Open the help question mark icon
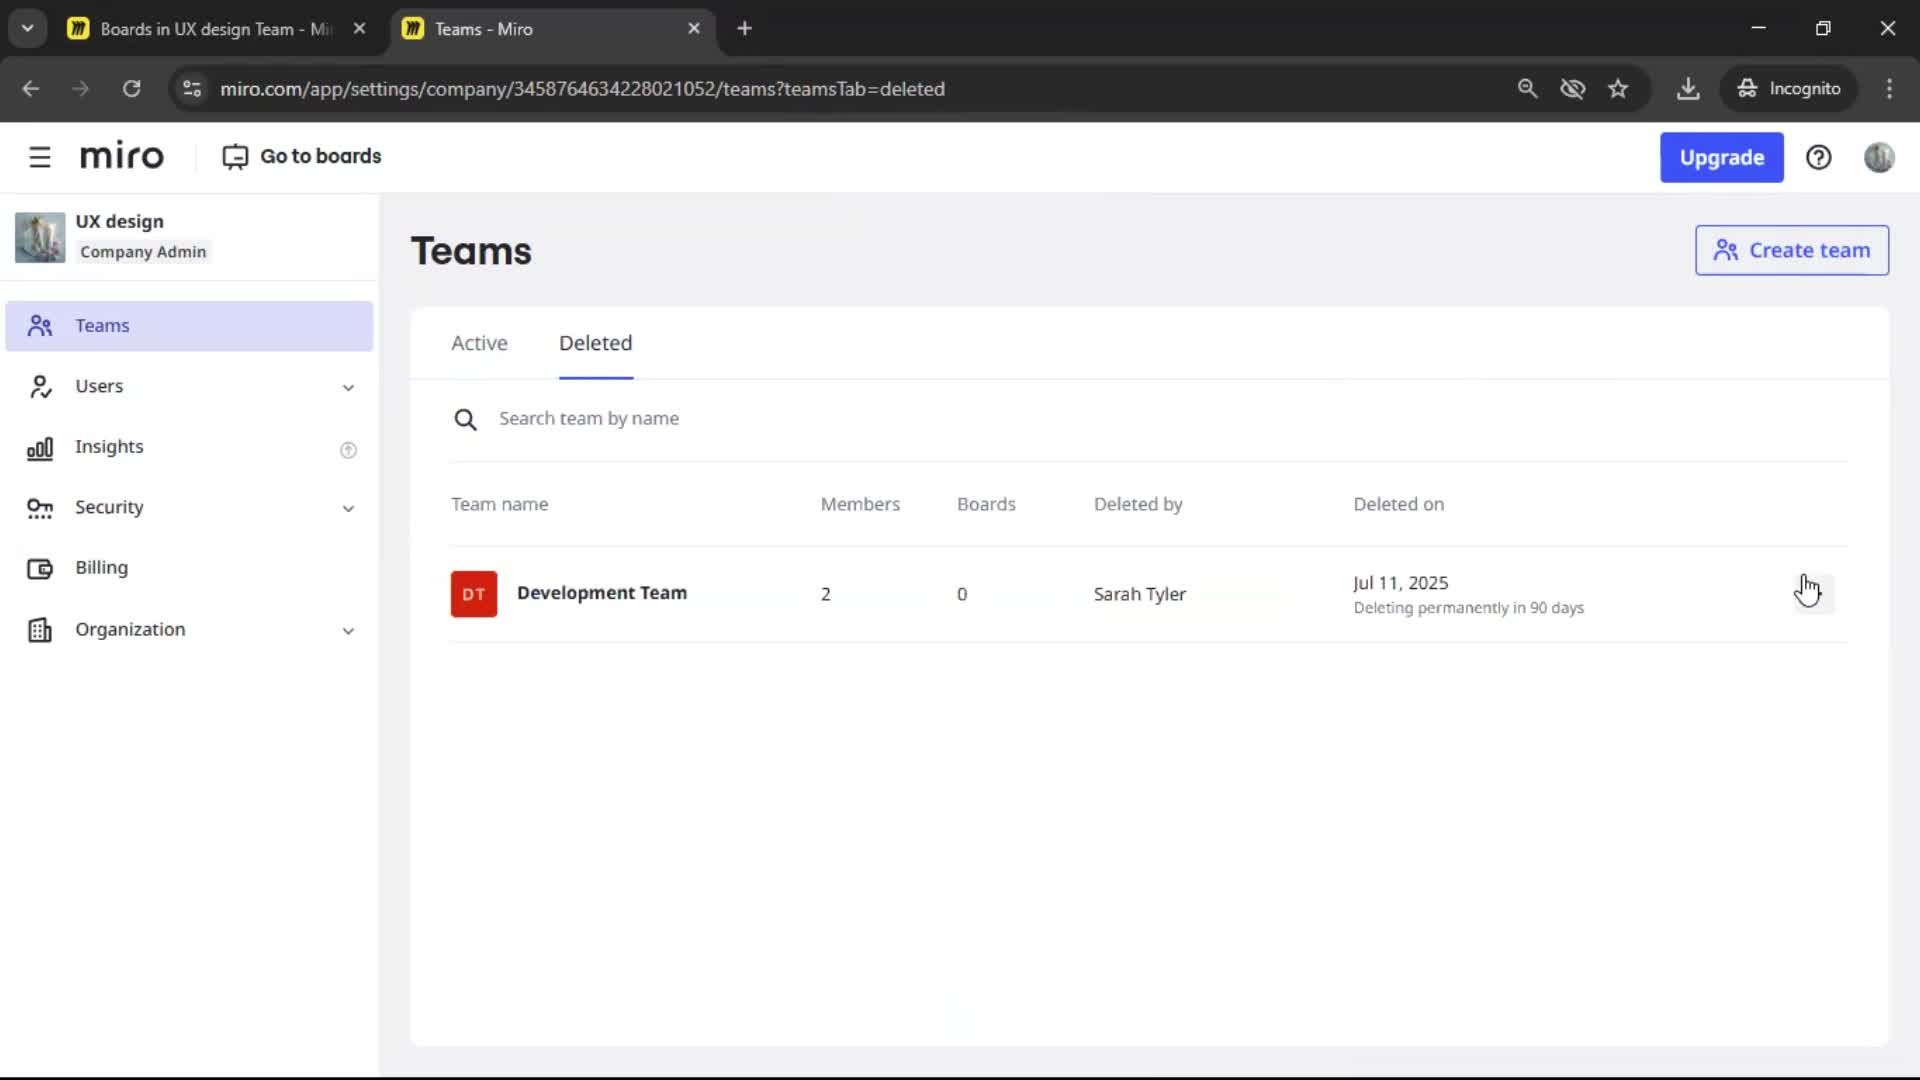Viewport: 1920px width, 1080px height. (1818, 157)
